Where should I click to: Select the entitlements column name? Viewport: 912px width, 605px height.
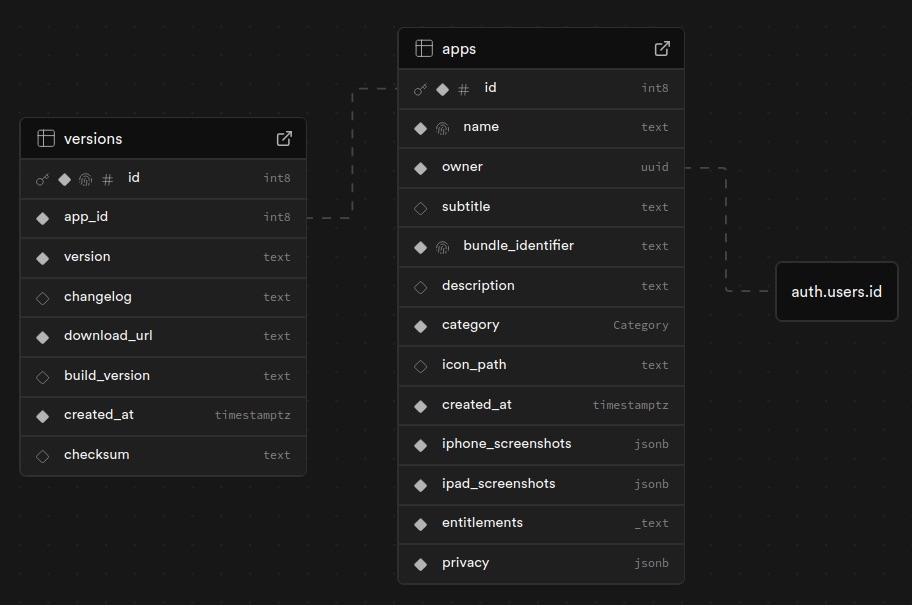pos(482,523)
